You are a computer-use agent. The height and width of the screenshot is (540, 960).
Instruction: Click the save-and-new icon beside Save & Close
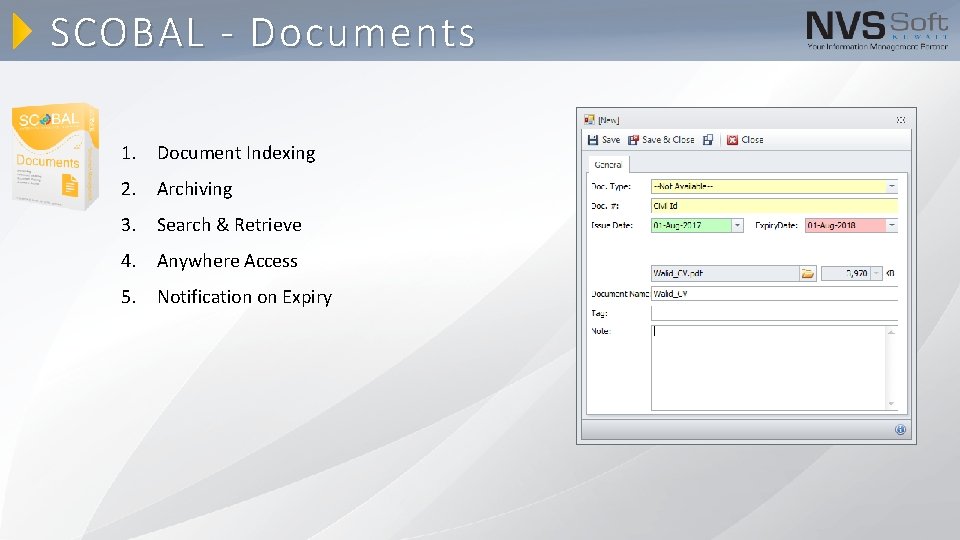[x=708, y=140]
